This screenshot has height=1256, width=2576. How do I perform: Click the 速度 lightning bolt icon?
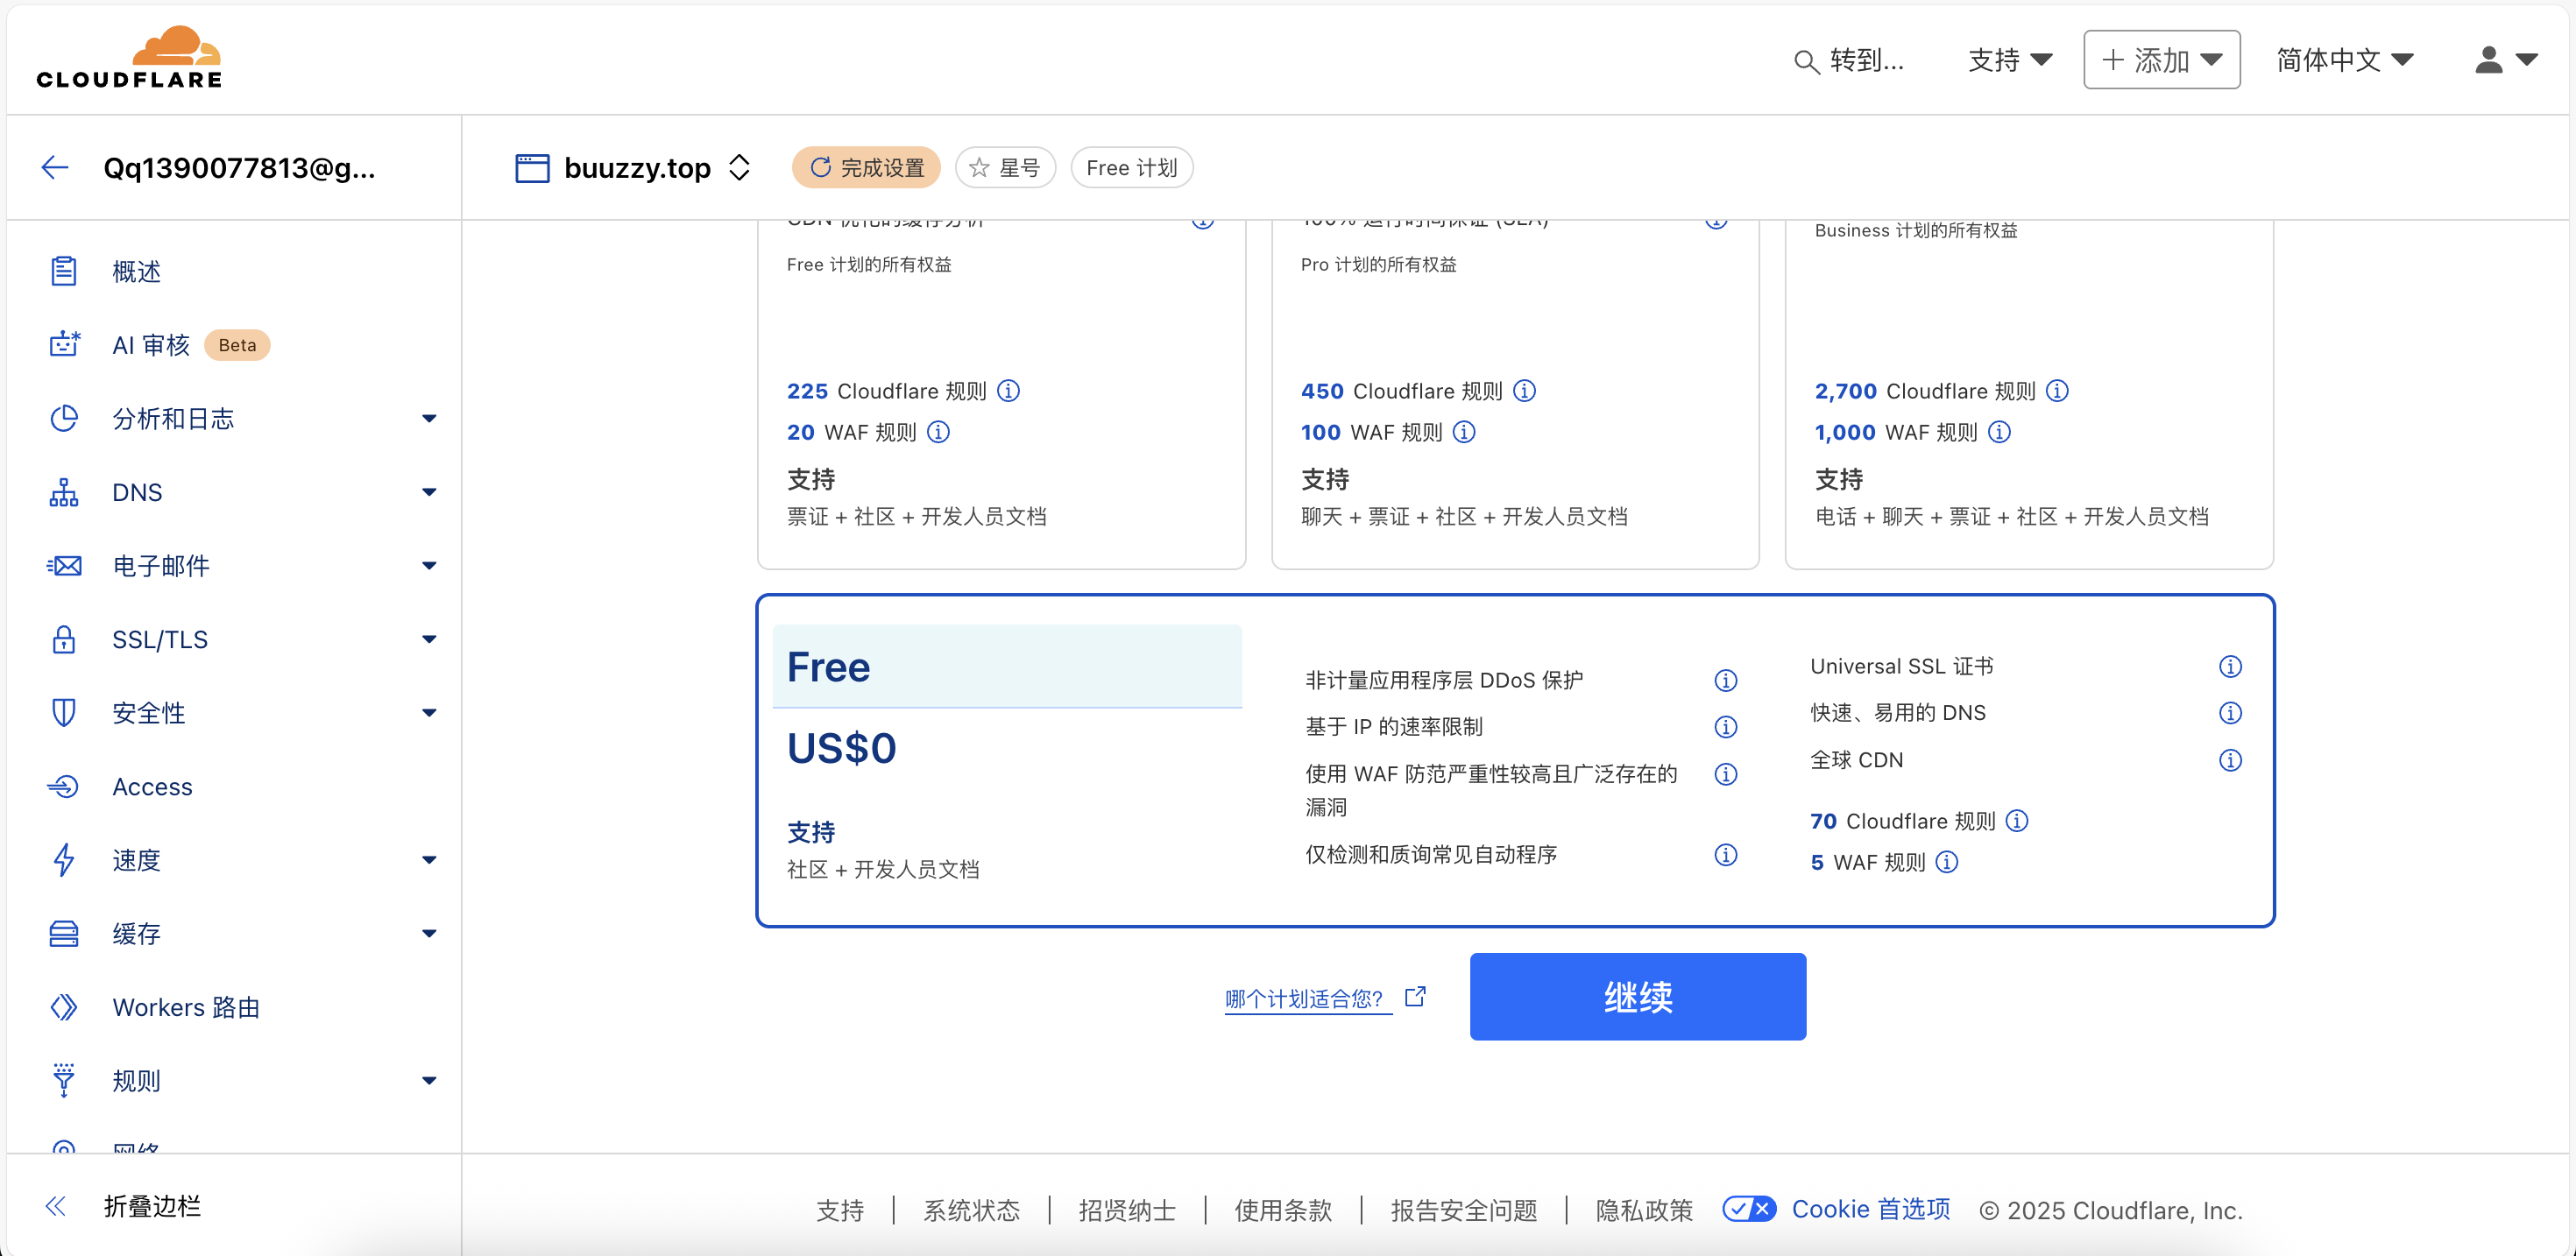tap(64, 859)
